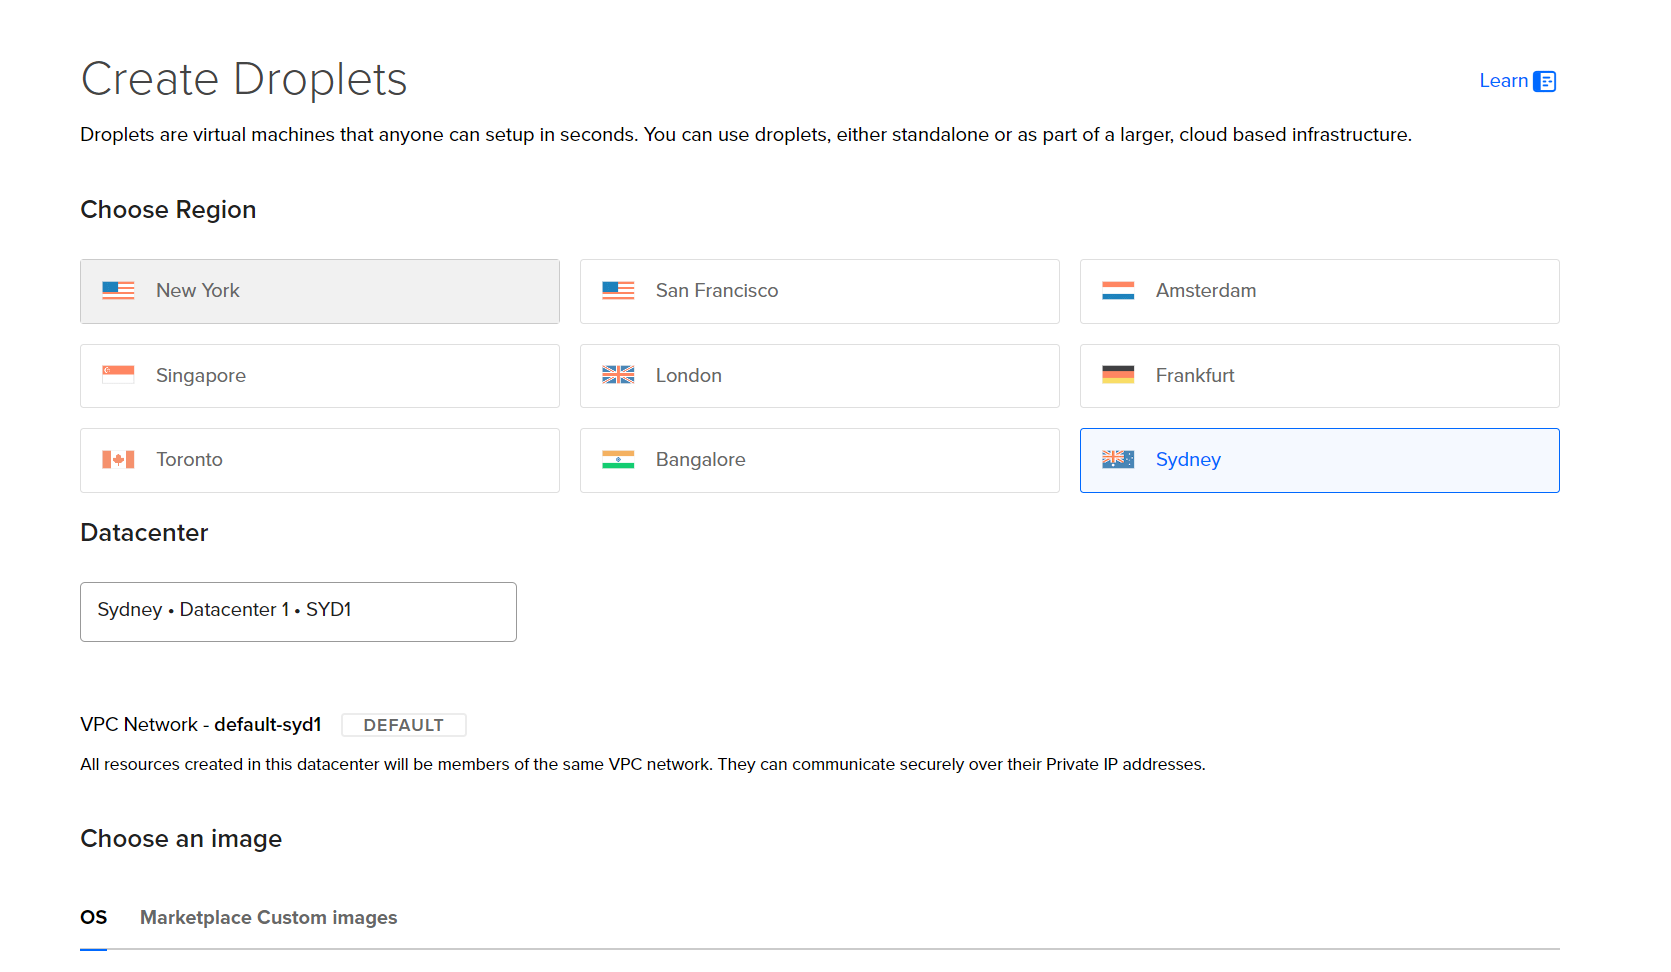Click the UK flag icon for London
The height and width of the screenshot is (972, 1671).
618,375
